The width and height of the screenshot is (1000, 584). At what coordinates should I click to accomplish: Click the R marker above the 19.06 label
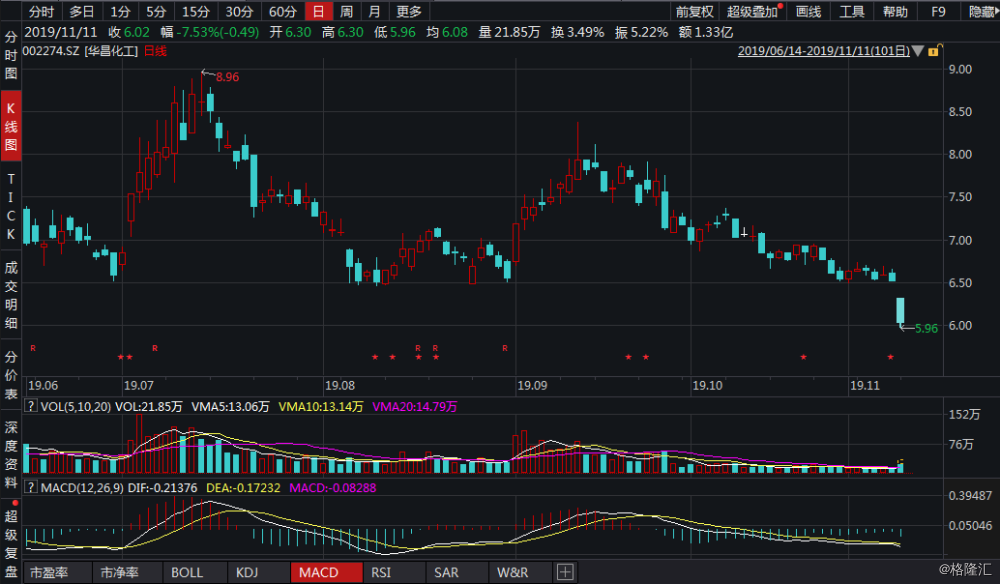[33, 348]
